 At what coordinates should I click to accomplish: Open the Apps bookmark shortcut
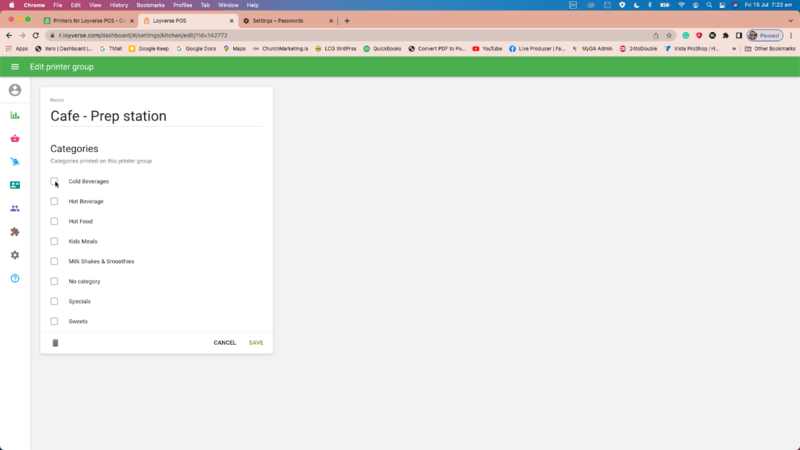point(16,48)
